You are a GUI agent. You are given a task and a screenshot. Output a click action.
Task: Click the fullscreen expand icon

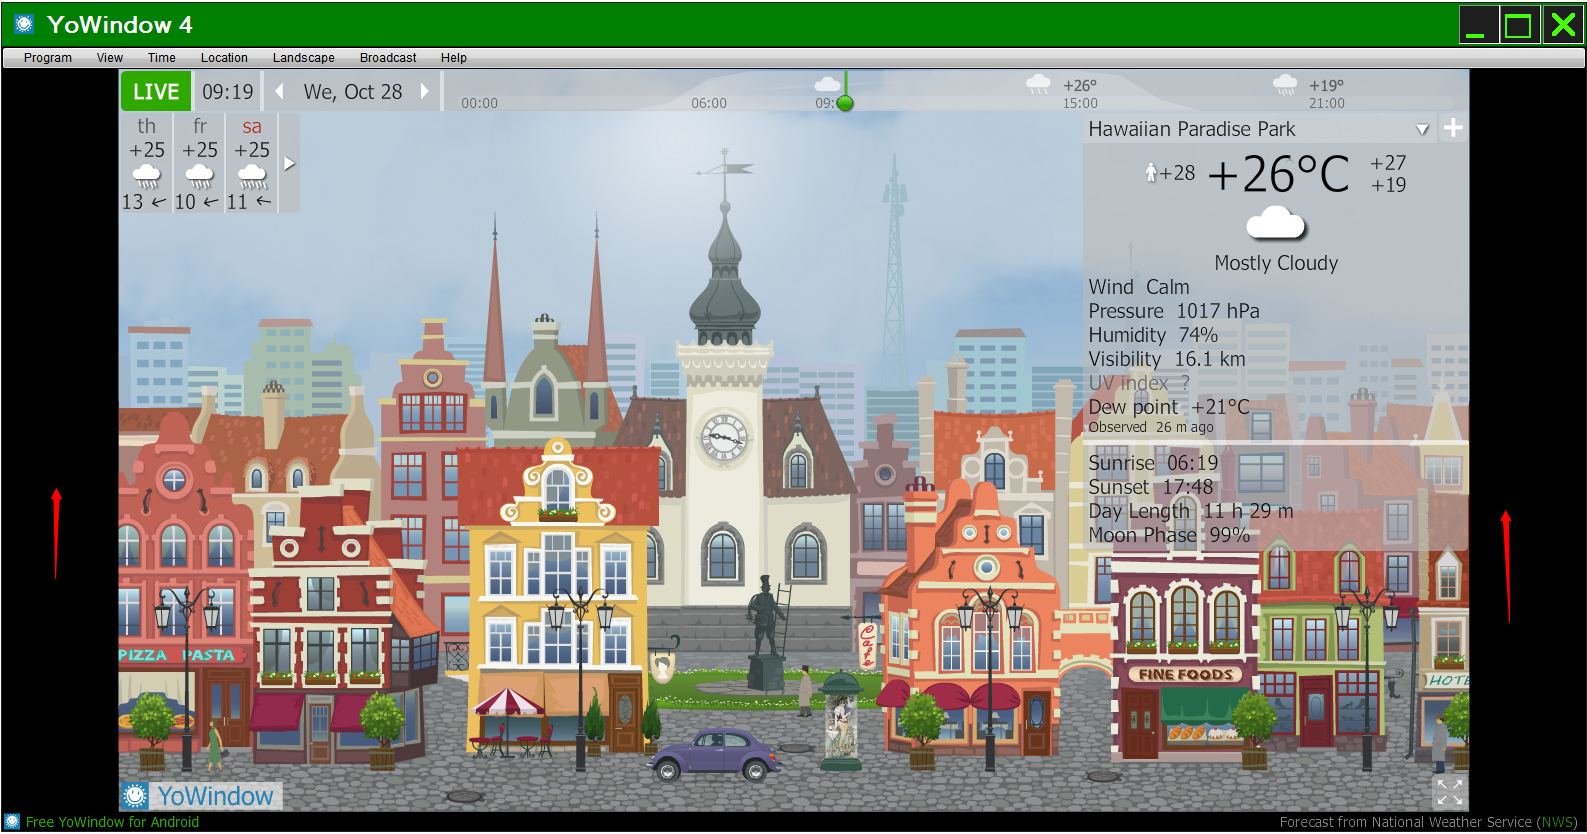(1449, 792)
